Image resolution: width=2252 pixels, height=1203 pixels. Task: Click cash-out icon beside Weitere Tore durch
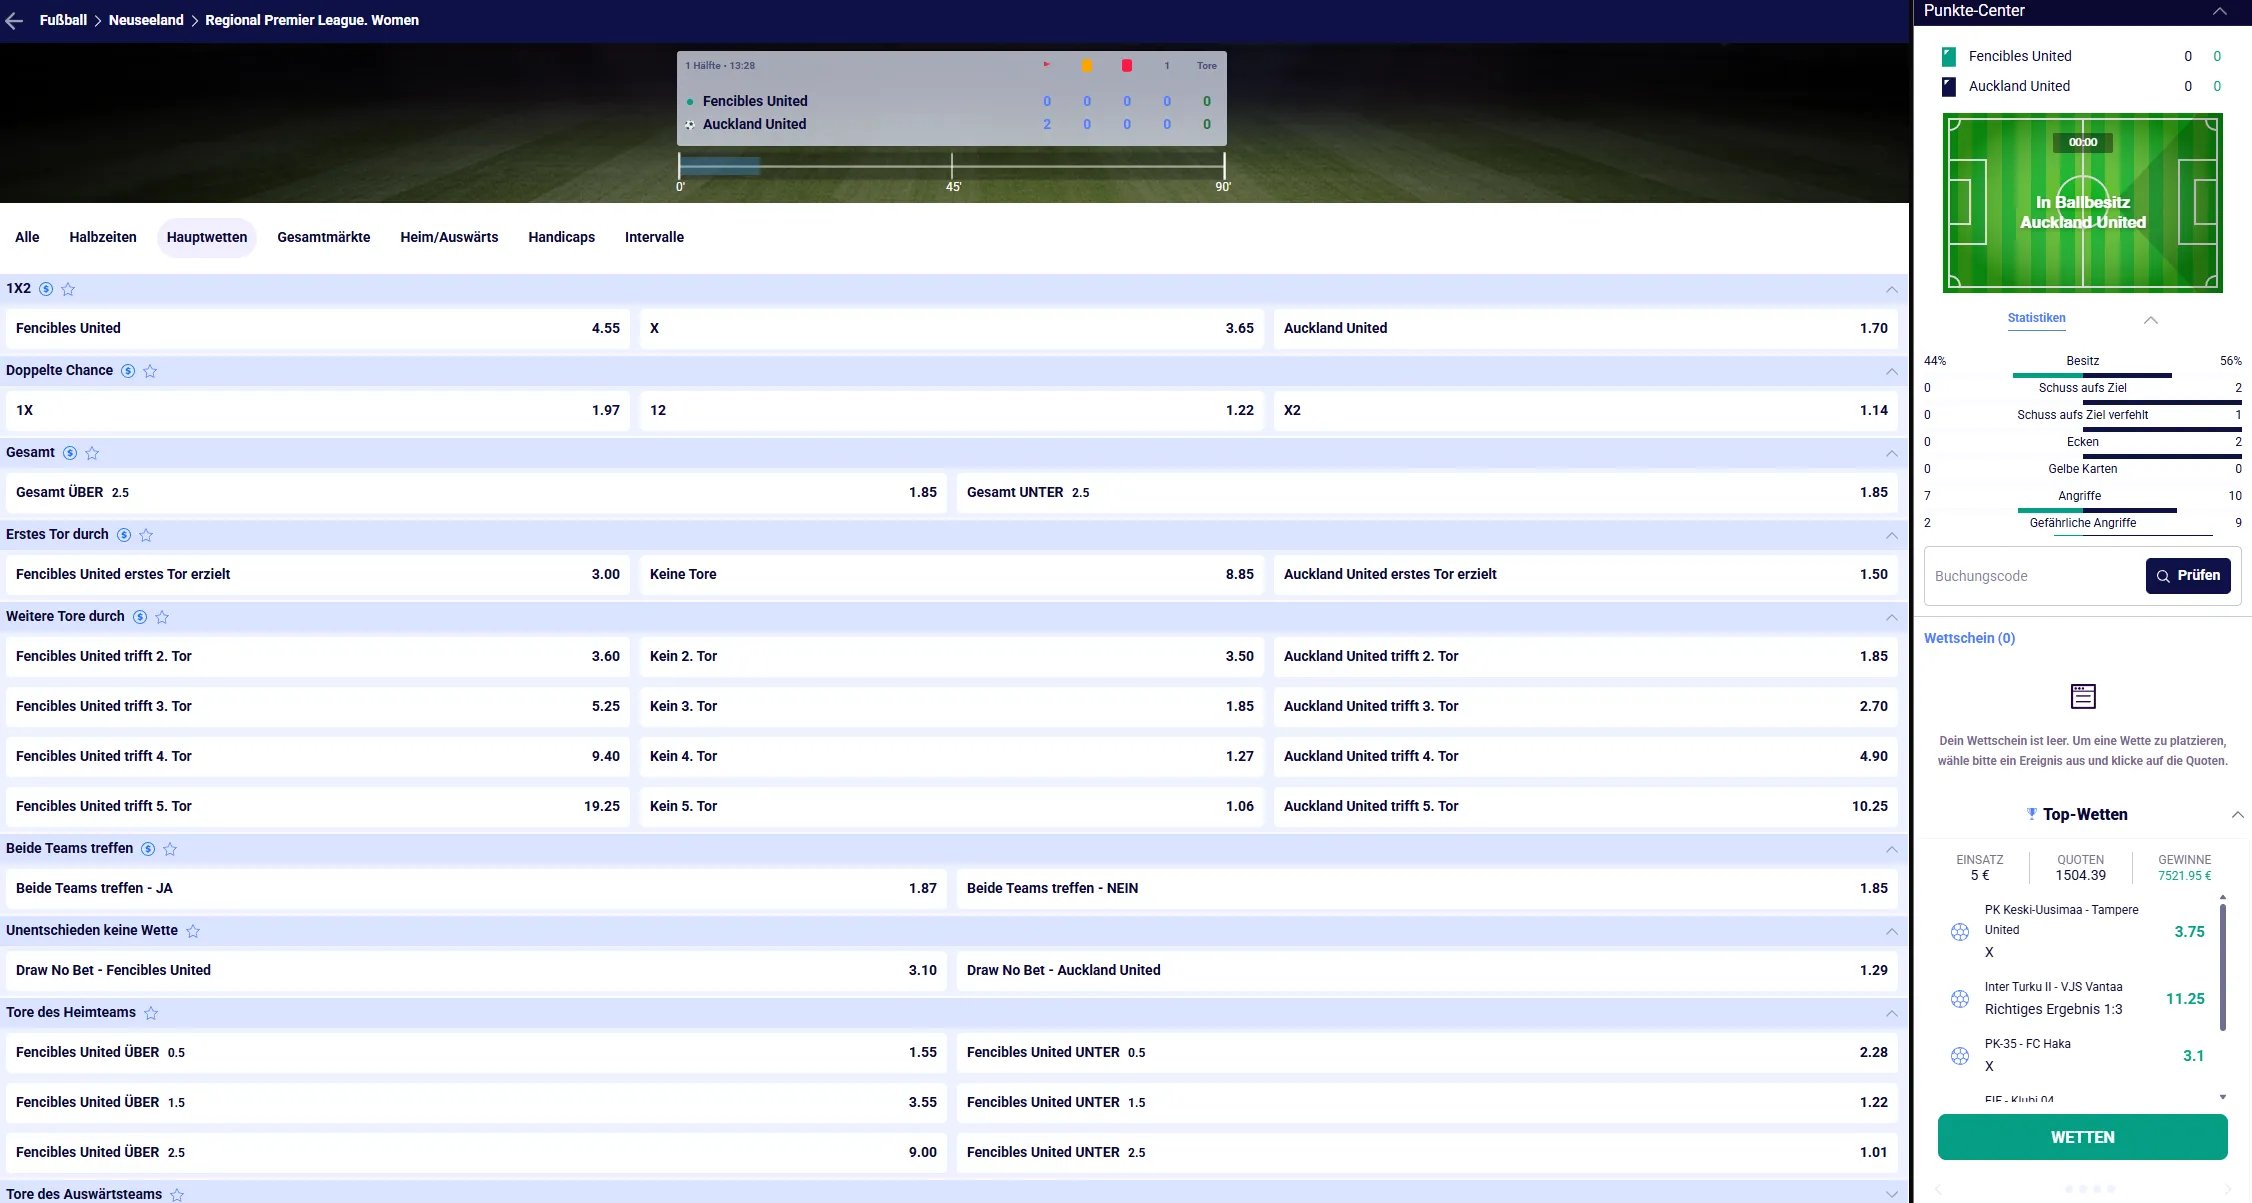pos(140,617)
